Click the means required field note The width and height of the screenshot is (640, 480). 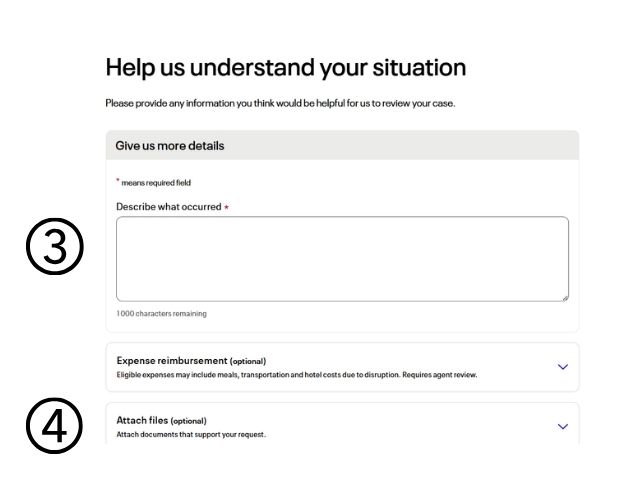click(156, 183)
